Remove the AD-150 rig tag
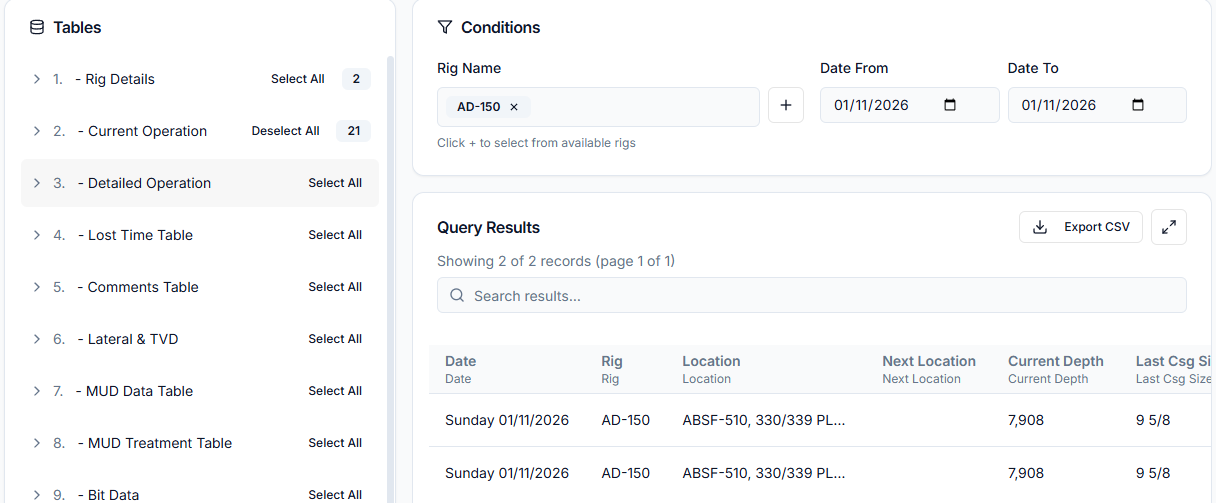This screenshot has width=1216, height=503. pyautogui.click(x=514, y=107)
